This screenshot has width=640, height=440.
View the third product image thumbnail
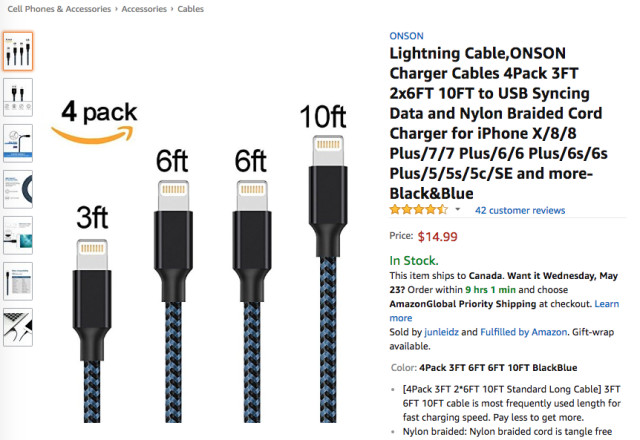pos(17,143)
